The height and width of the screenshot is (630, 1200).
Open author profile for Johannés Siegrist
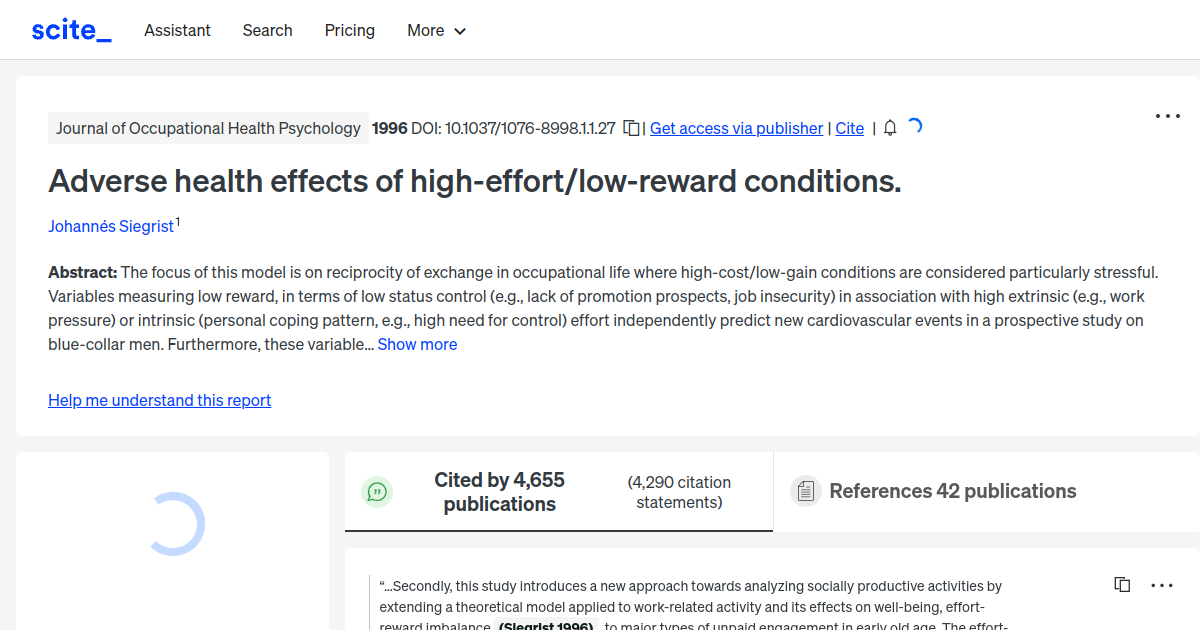(x=111, y=226)
